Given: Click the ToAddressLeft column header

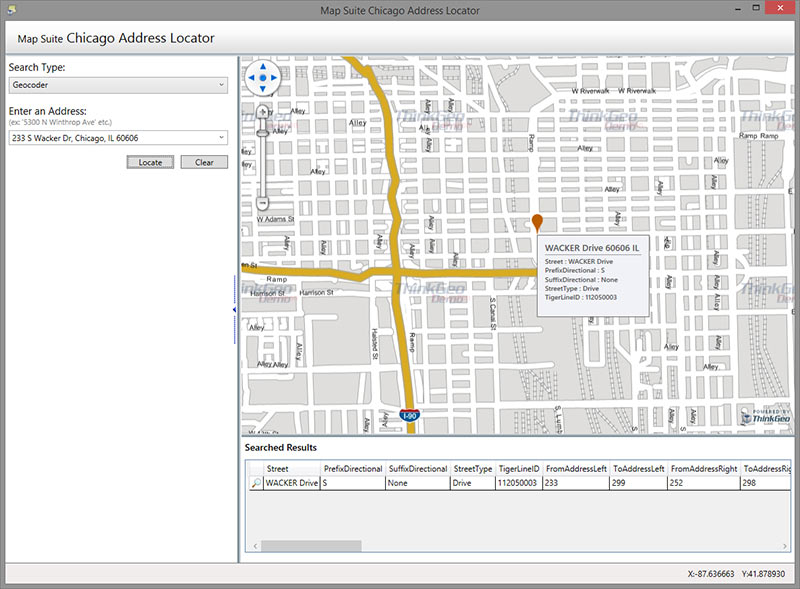Looking at the screenshot, I should pos(639,469).
